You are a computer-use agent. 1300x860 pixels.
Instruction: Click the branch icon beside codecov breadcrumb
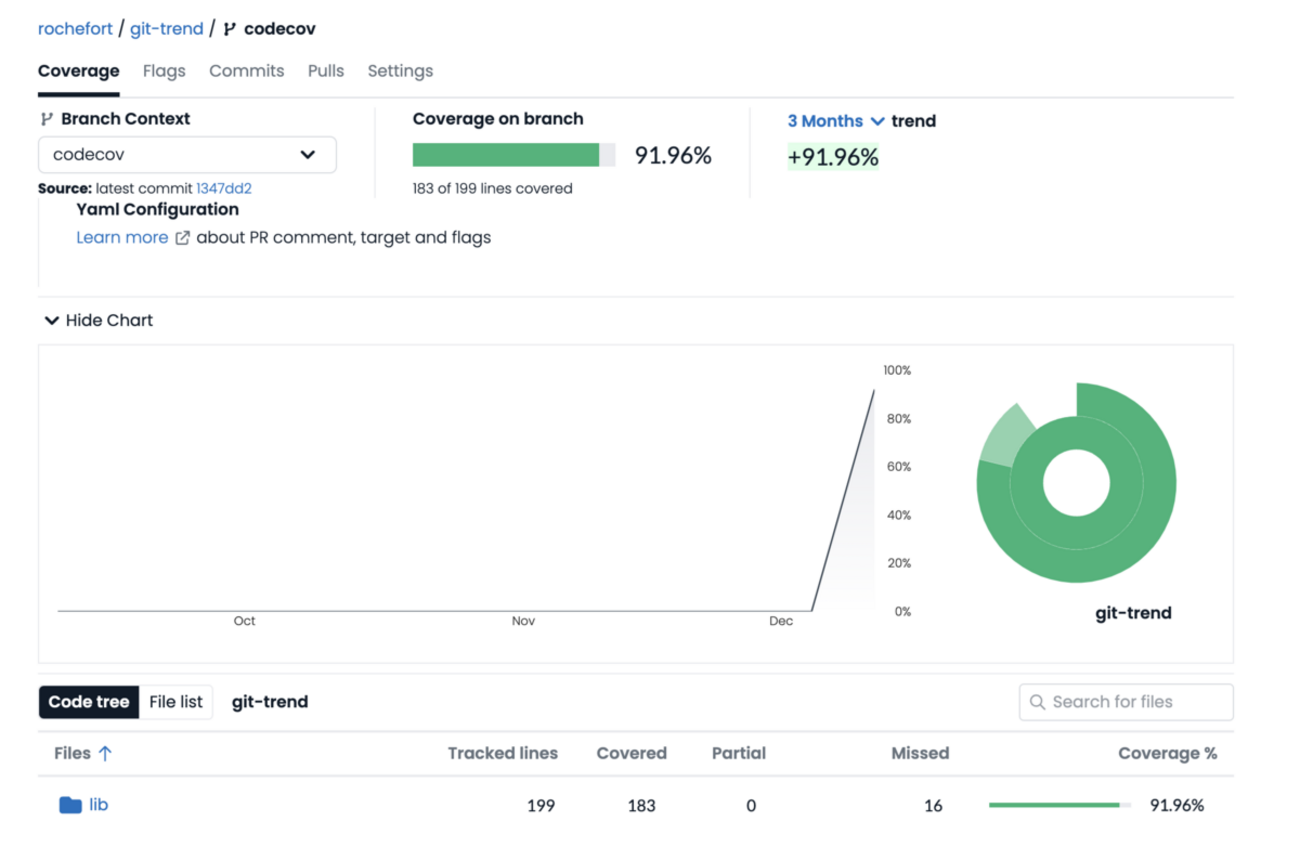point(229,30)
